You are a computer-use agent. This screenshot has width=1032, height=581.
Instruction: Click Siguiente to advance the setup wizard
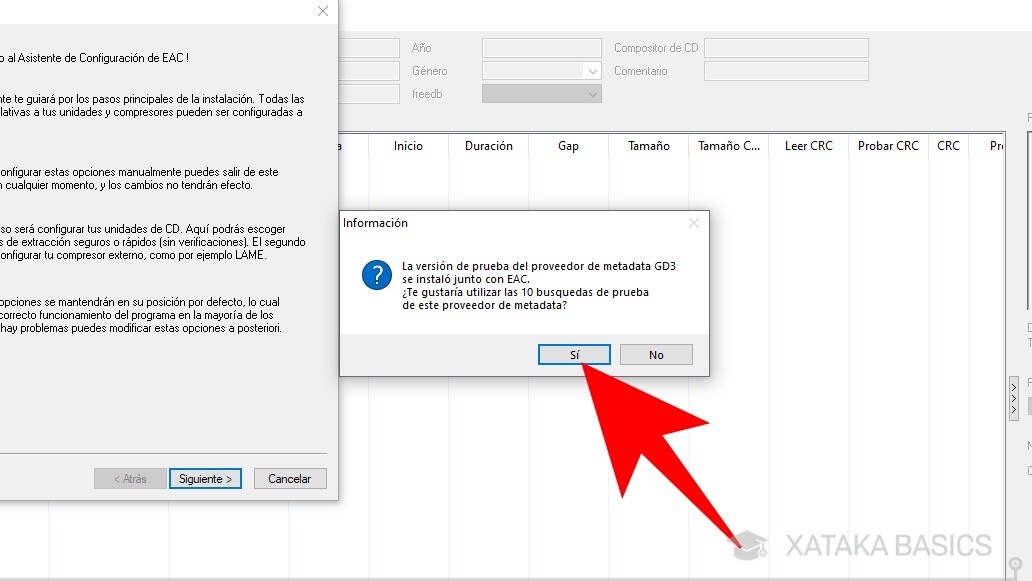click(x=205, y=478)
